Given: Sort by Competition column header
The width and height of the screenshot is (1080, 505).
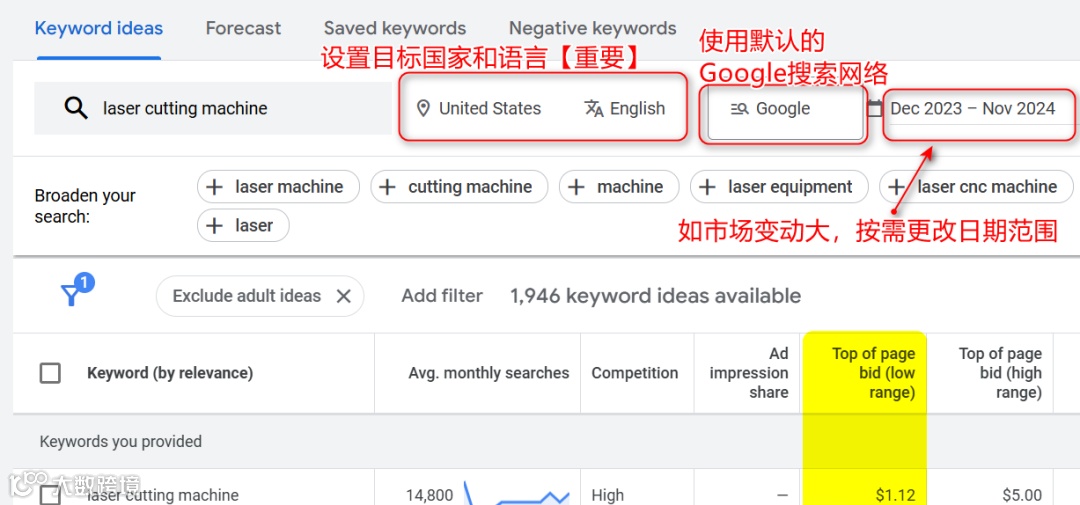Looking at the screenshot, I should click(634, 373).
